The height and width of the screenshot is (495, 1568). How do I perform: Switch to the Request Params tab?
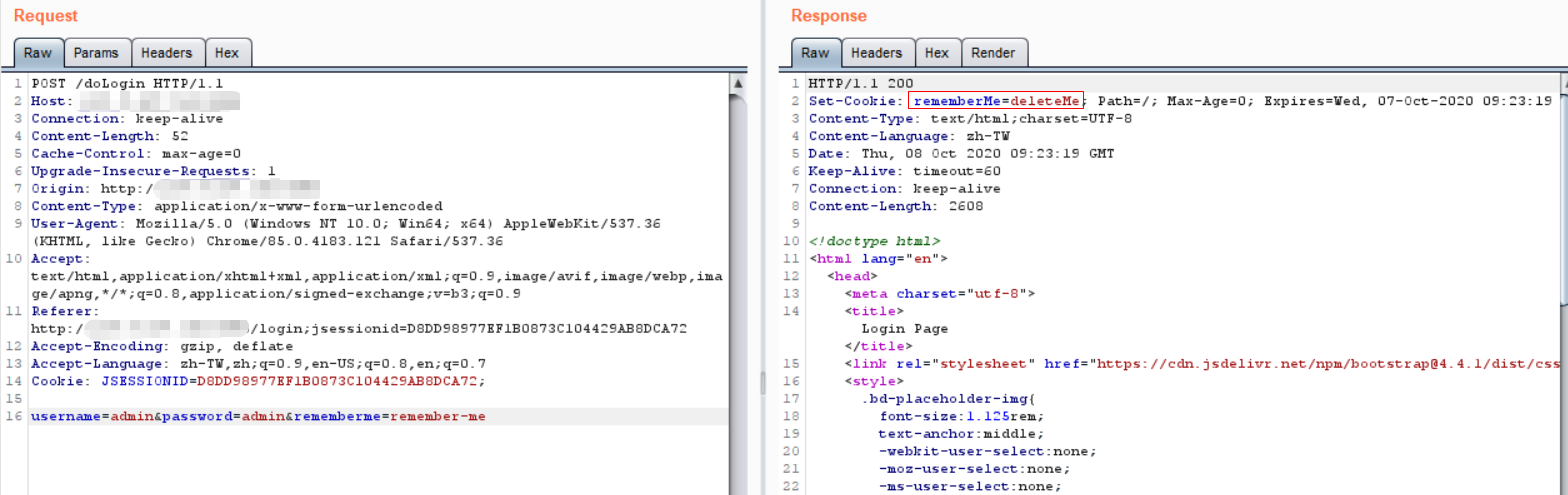click(96, 53)
